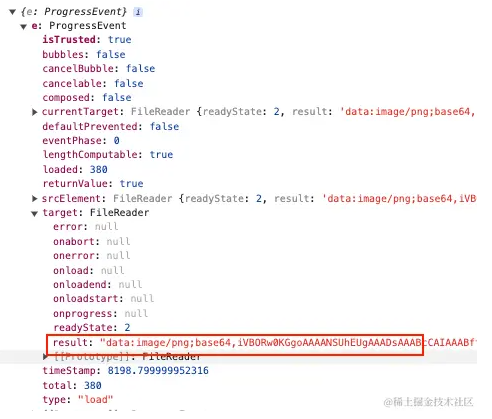Collapse the target: FileReader node

(x=34, y=214)
